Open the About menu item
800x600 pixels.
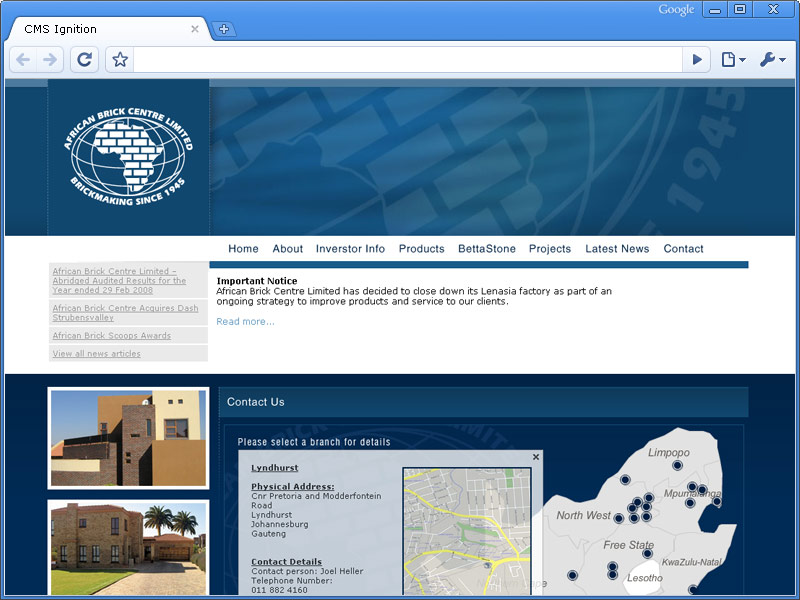288,248
